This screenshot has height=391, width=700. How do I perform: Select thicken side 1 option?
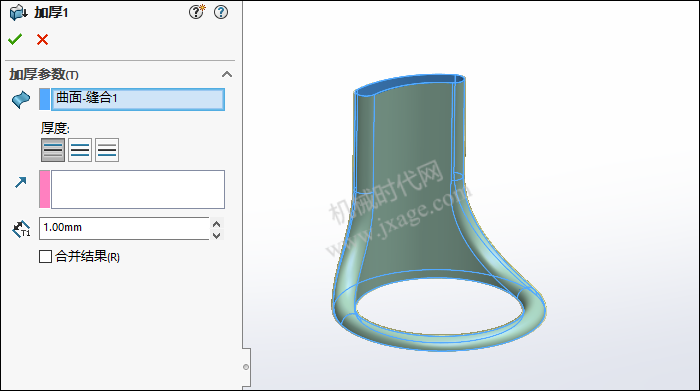tap(53, 150)
